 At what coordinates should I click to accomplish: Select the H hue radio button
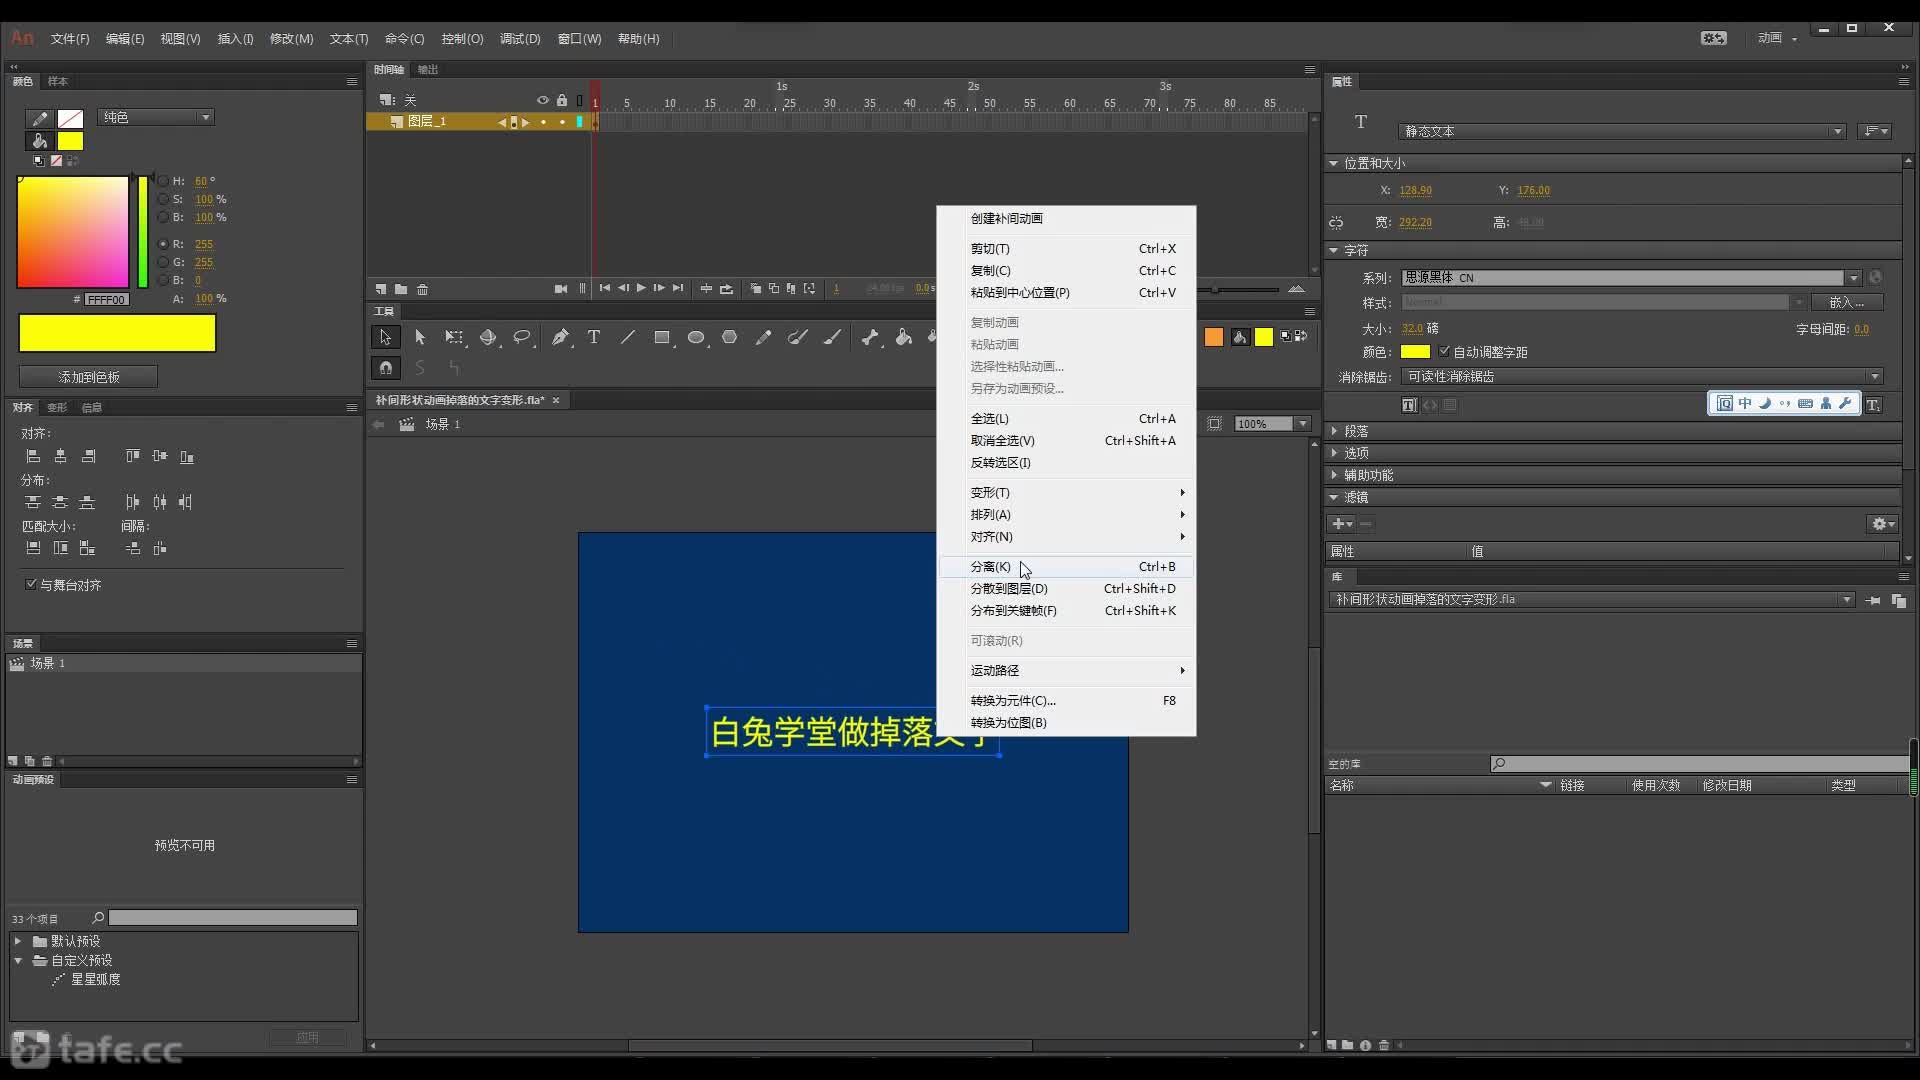coord(163,181)
